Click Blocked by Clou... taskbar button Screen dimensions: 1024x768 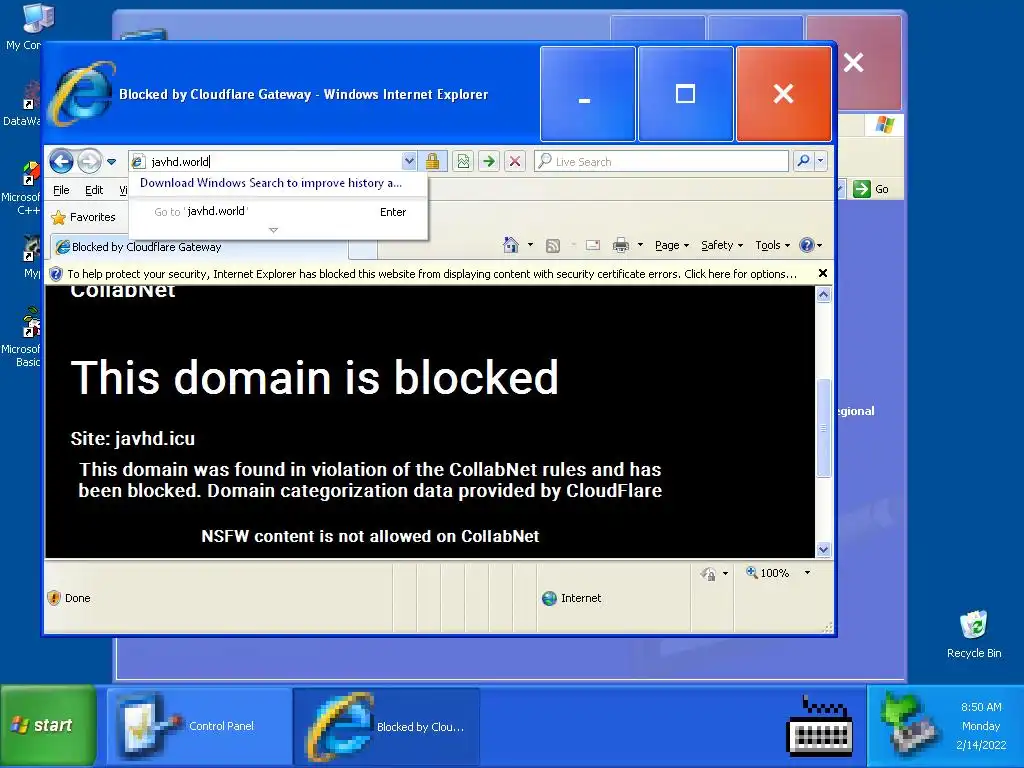387,726
